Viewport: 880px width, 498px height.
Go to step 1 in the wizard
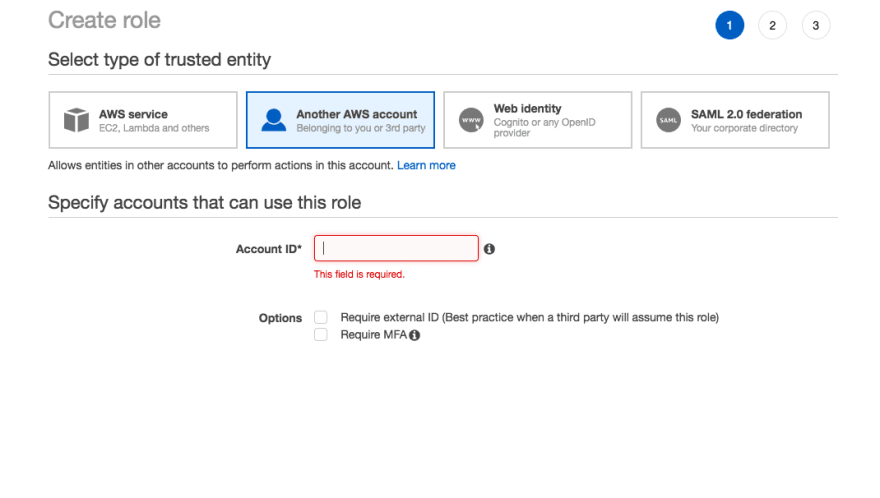[x=730, y=25]
